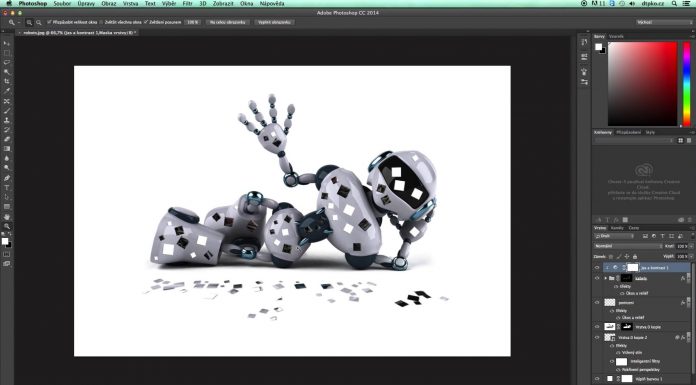Select the Dodge tool
Screen dimensions: 696x385
pos(7,168)
